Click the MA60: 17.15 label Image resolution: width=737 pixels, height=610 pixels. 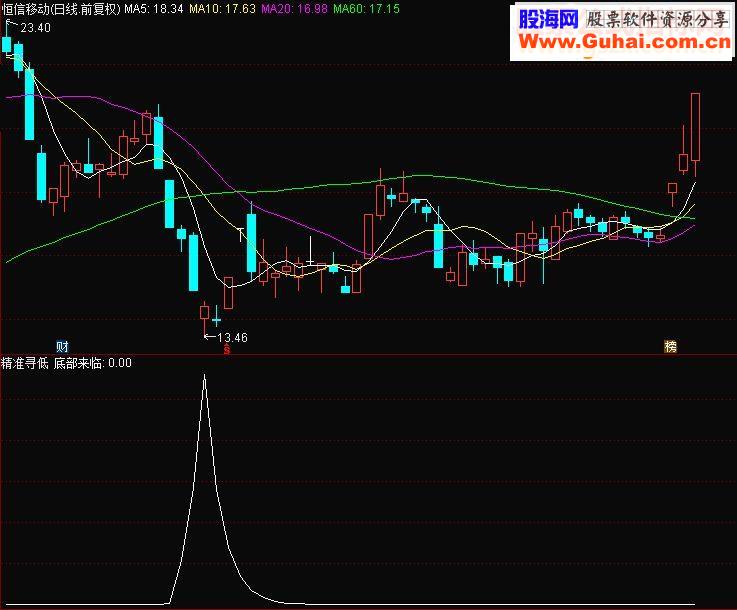coord(367,9)
